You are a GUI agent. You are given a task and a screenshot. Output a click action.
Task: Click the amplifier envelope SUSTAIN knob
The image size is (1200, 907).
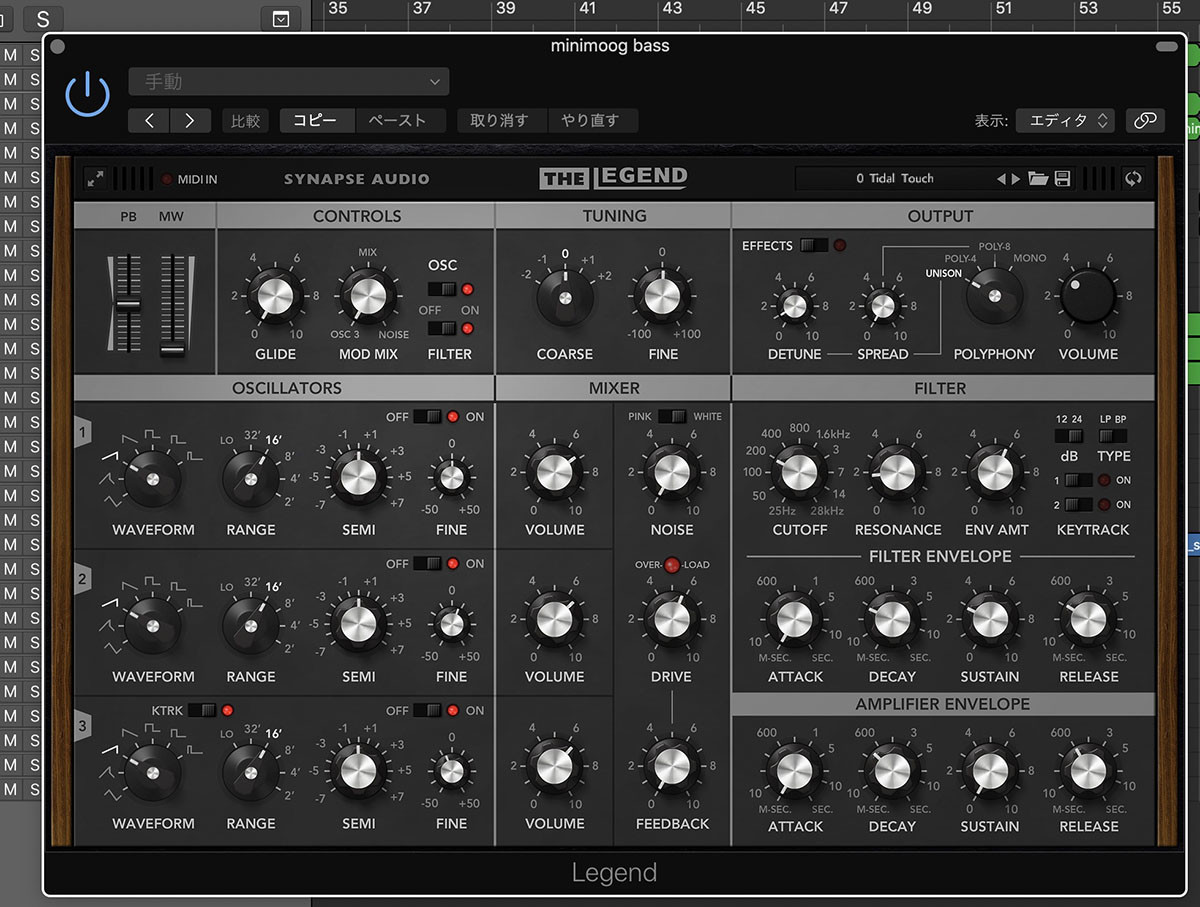pos(990,769)
